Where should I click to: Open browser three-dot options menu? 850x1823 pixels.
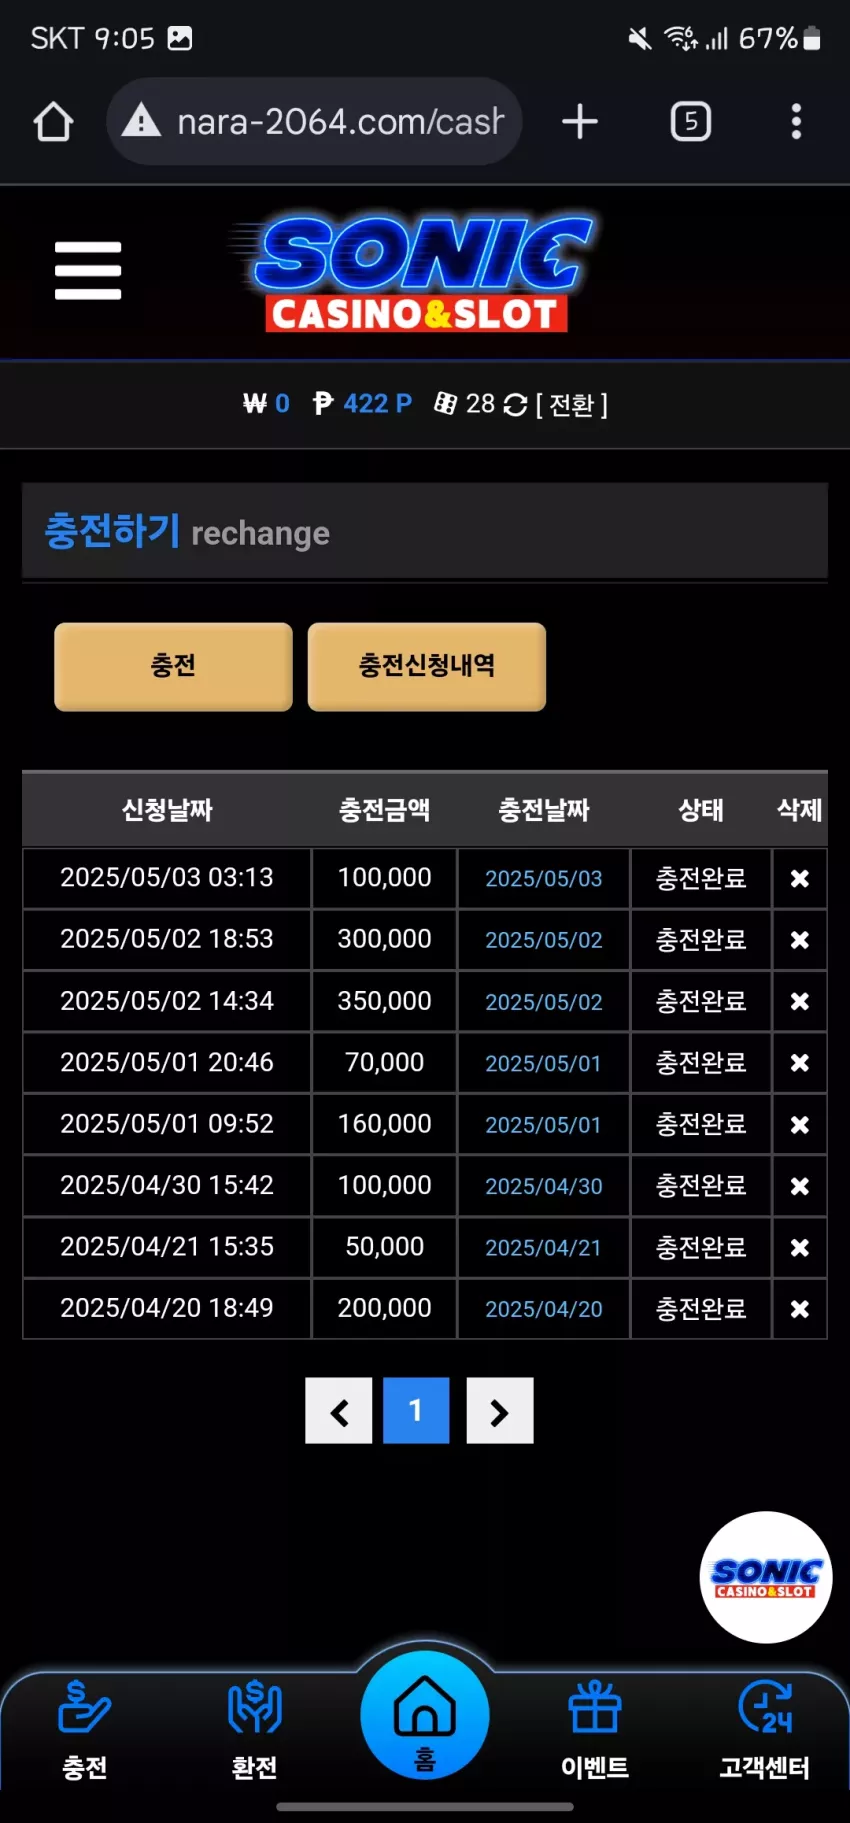point(796,122)
